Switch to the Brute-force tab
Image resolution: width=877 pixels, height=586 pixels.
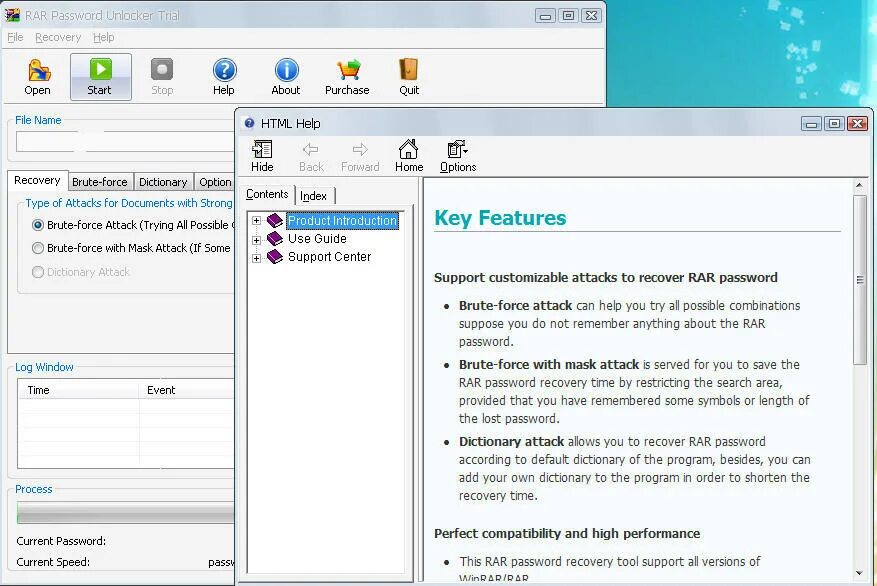(x=100, y=182)
